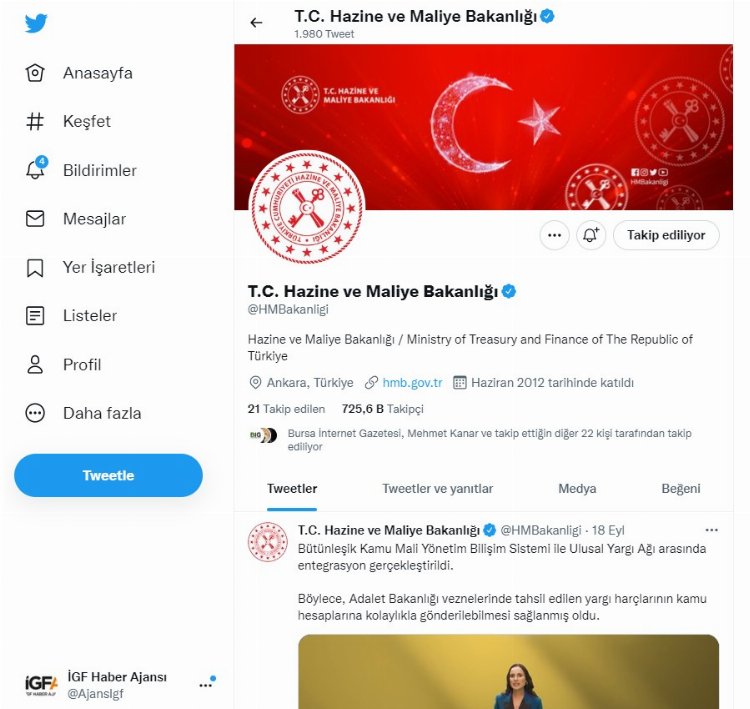This screenshot has height=709, width=750.
Task: Open tweet options three-dot menu
Action: [711, 530]
